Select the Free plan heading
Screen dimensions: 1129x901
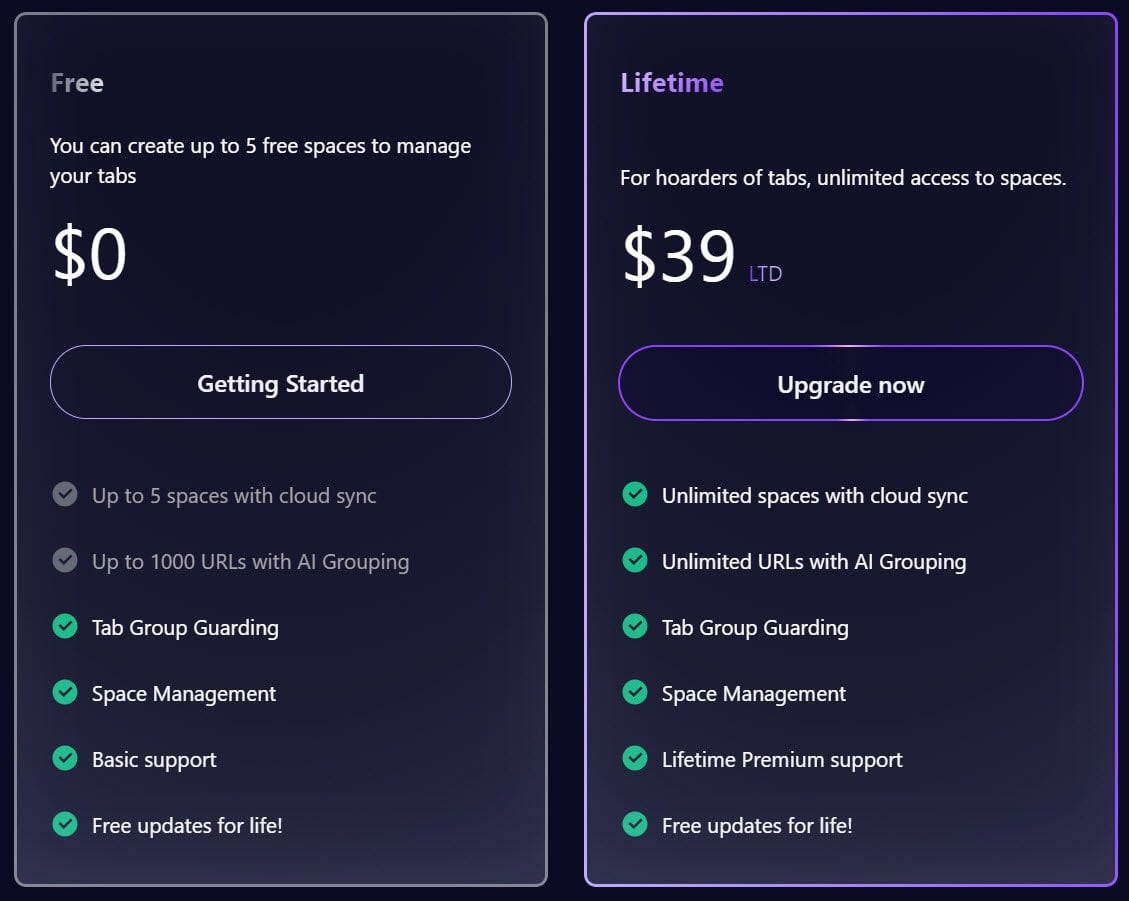pyautogui.click(x=76, y=83)
